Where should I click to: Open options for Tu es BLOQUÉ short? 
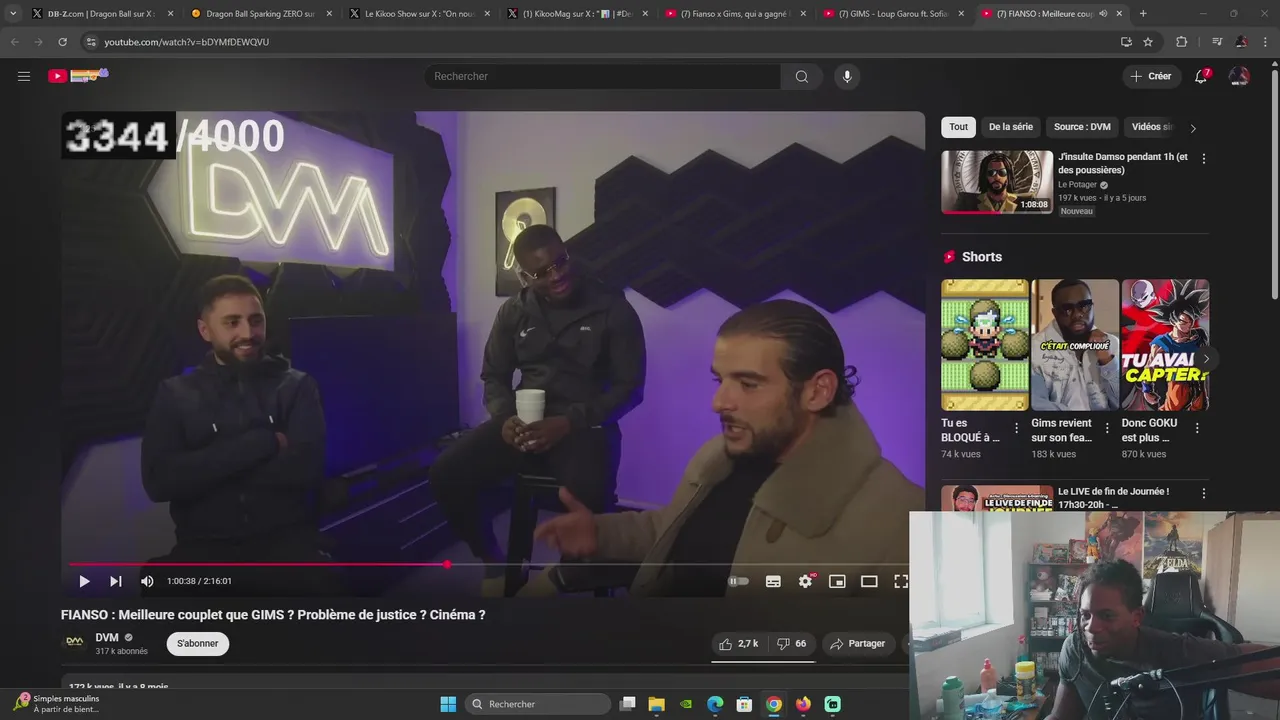[1017, 428]
